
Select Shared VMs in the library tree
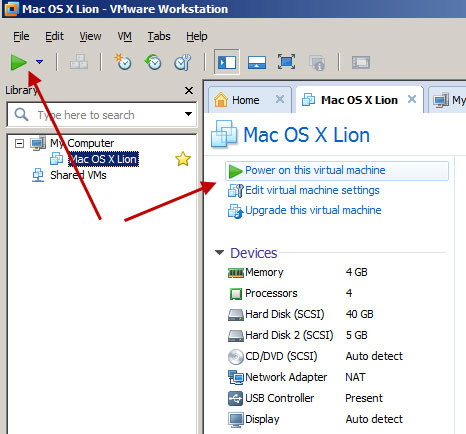pos(78,175)
